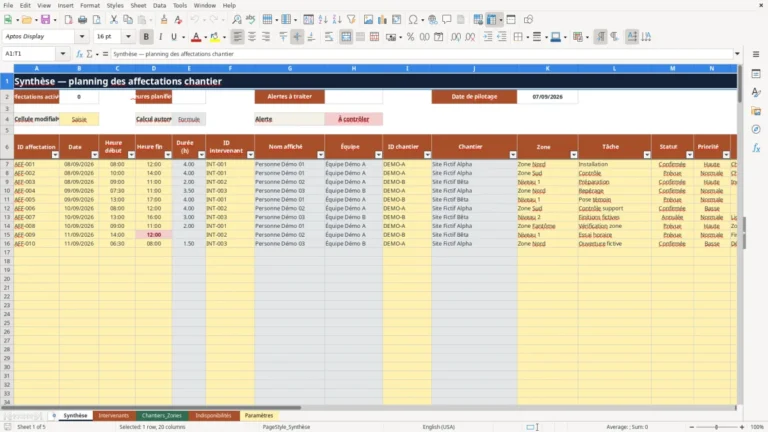This screenshot has width=768, height=432.
Task: Toggle Print Preview icon
Action: point(96,20)
